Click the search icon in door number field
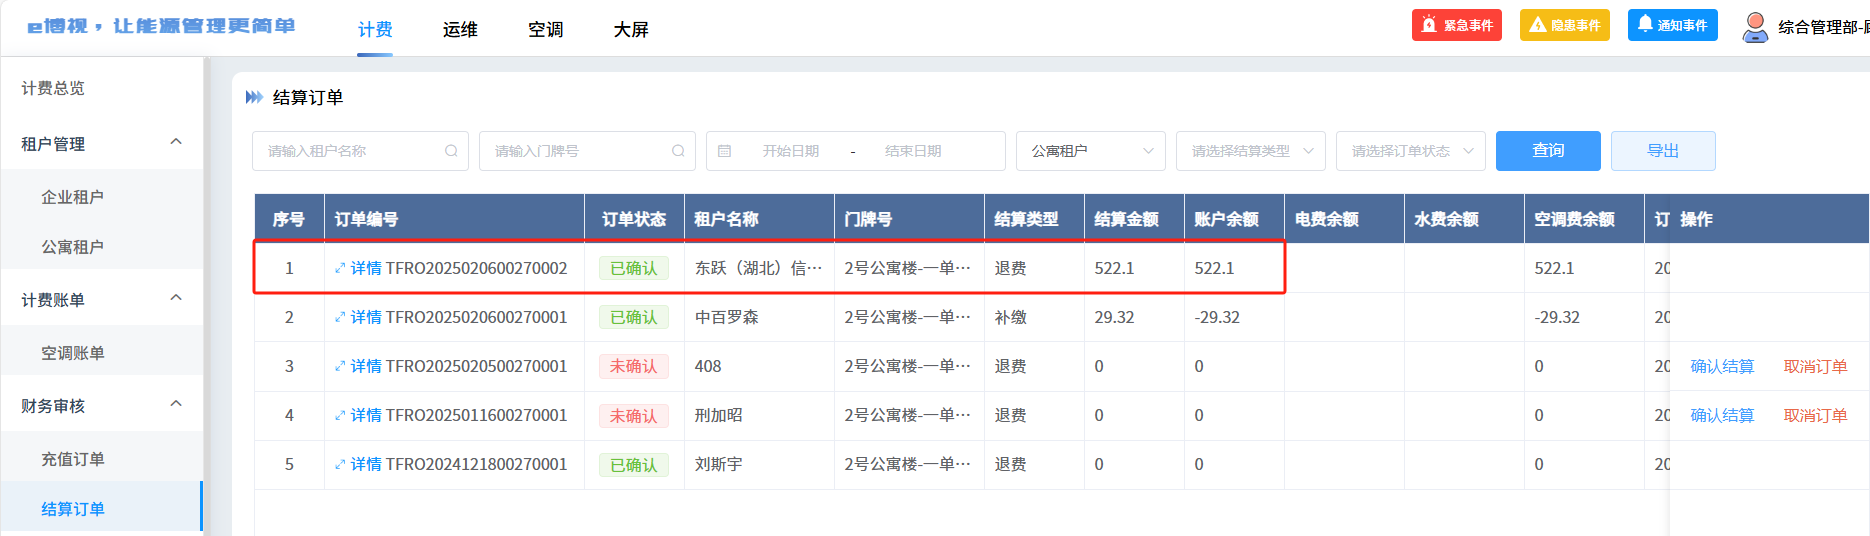This screenshot has width=1870, height=536. (x=678, y=151)
